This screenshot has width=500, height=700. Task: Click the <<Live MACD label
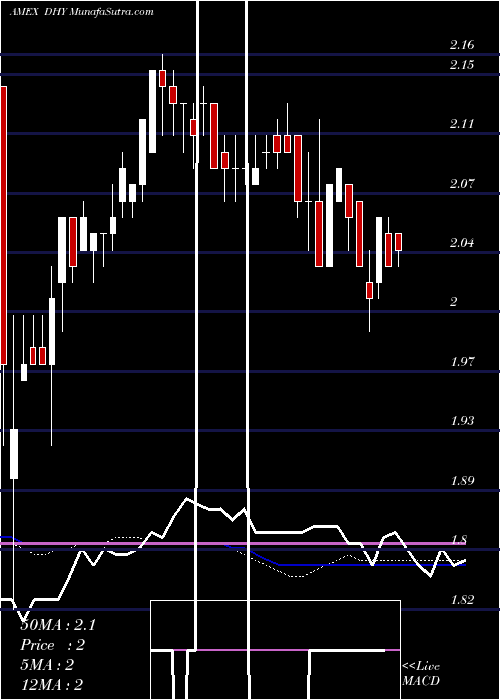coord(421,673)
